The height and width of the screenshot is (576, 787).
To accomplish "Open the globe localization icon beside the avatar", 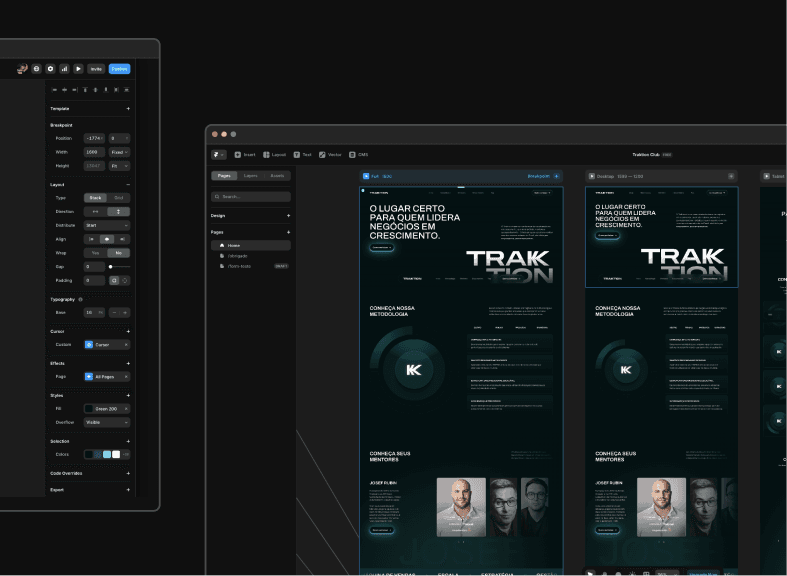I will pos(36,69).
